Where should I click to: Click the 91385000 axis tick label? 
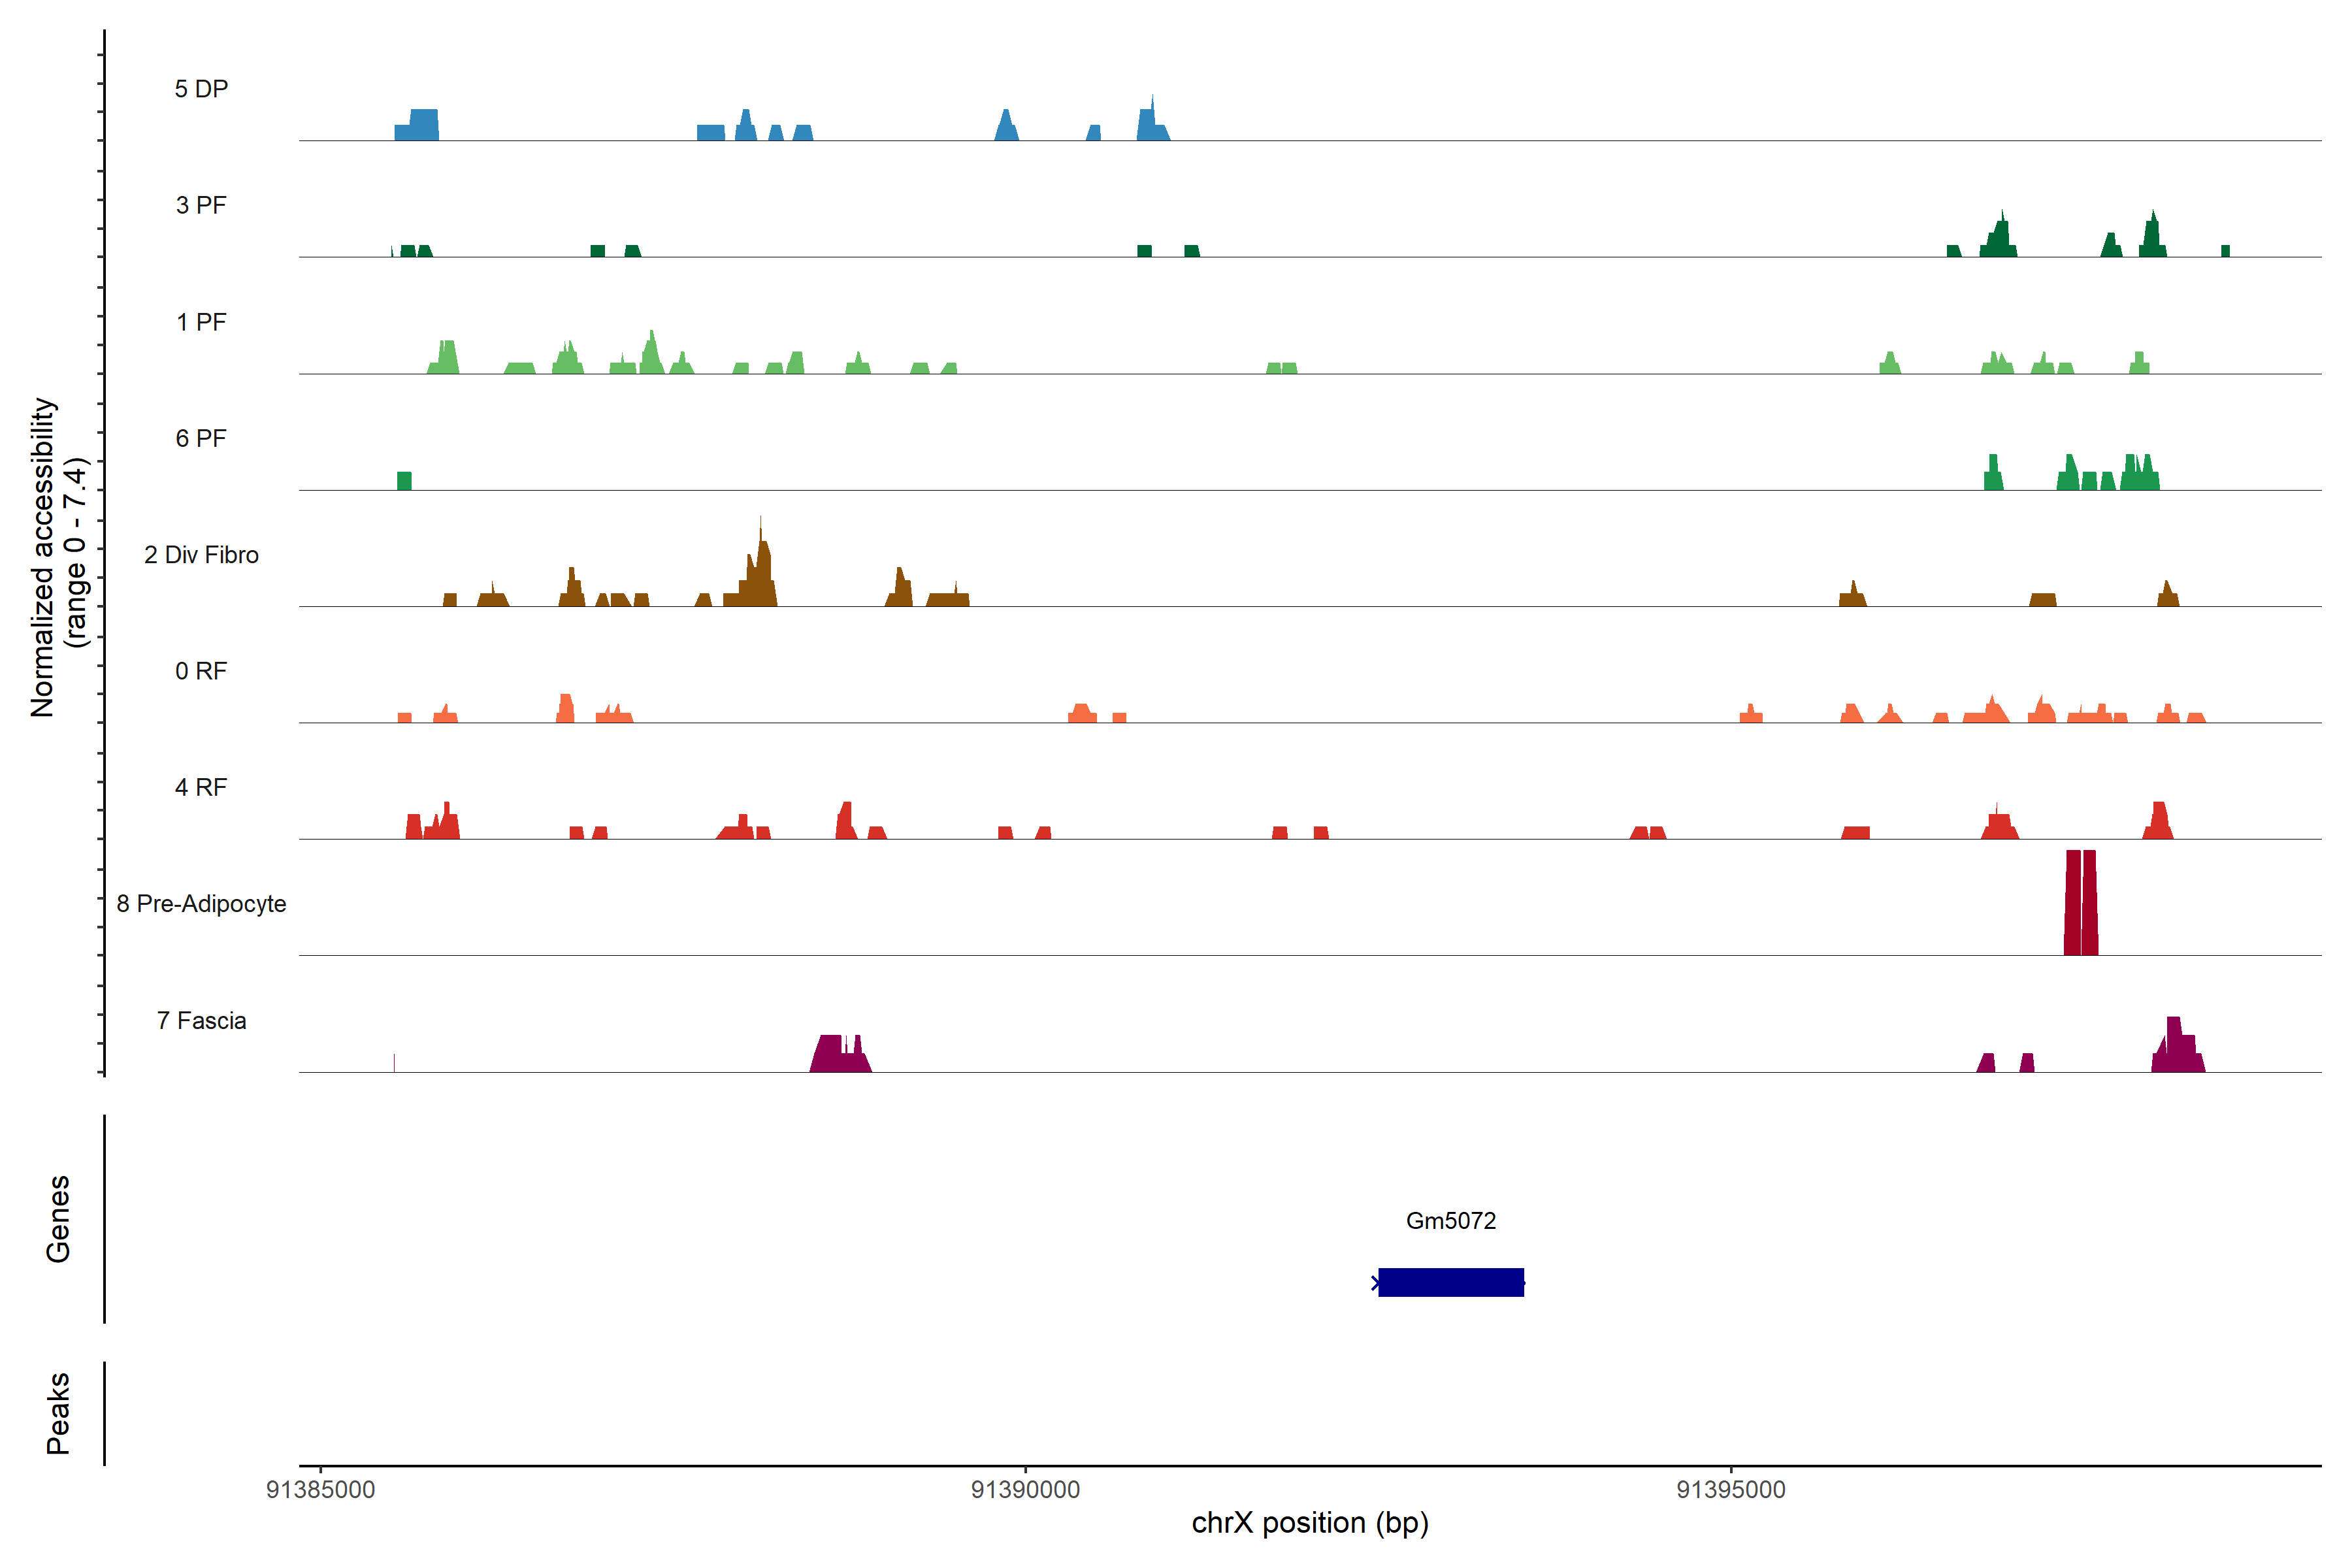click(320, 1490)
